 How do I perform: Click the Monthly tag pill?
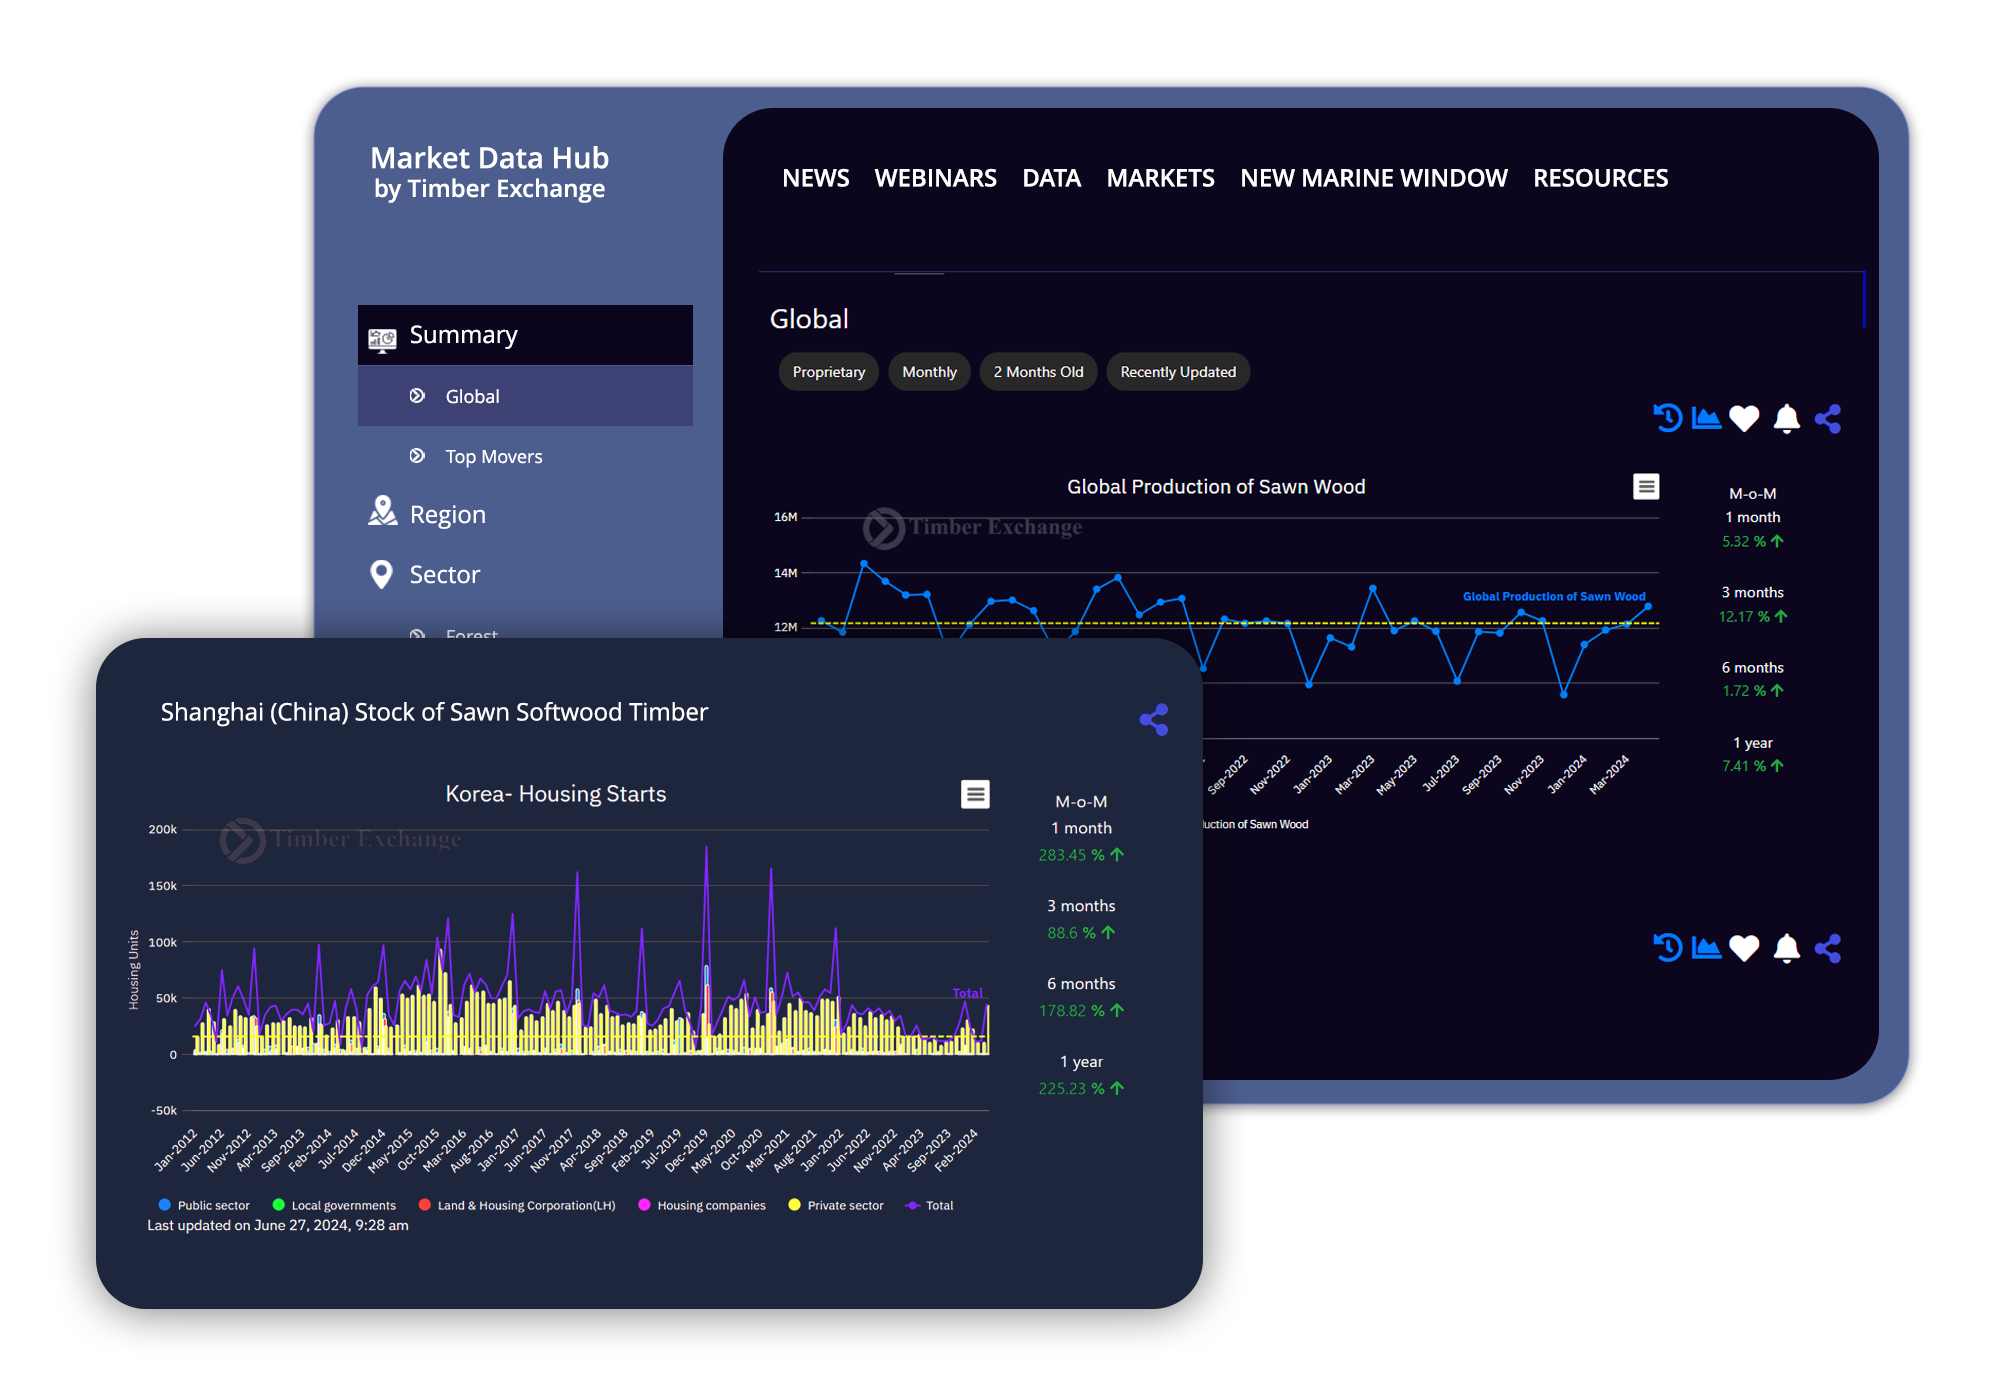click(x=929, y=372)
